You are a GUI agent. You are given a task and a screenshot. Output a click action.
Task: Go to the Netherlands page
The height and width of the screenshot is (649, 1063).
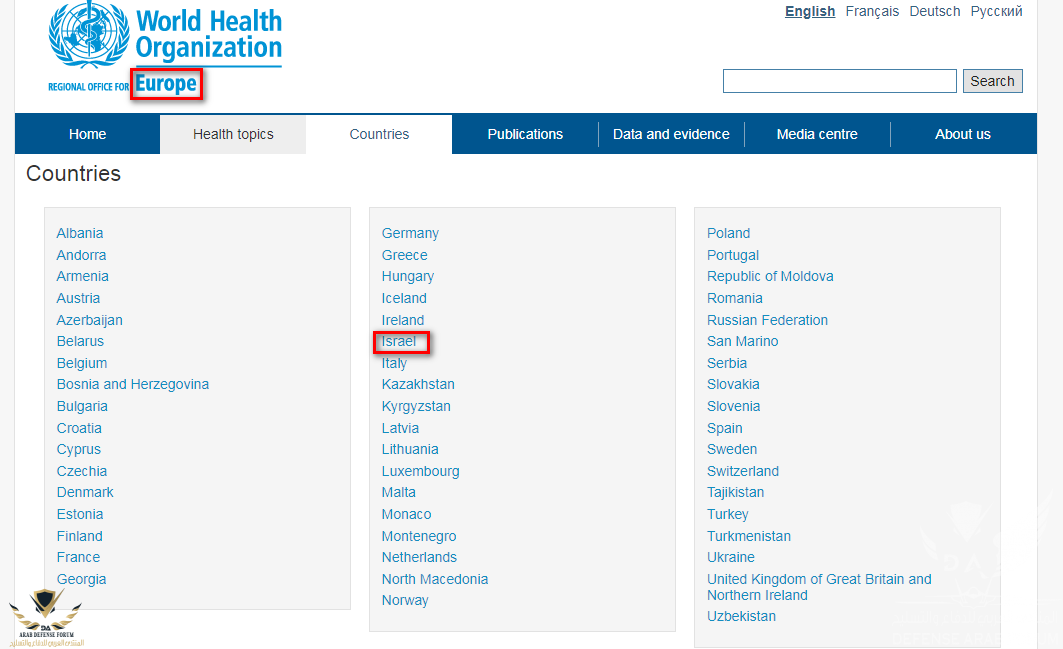[419, 557]
